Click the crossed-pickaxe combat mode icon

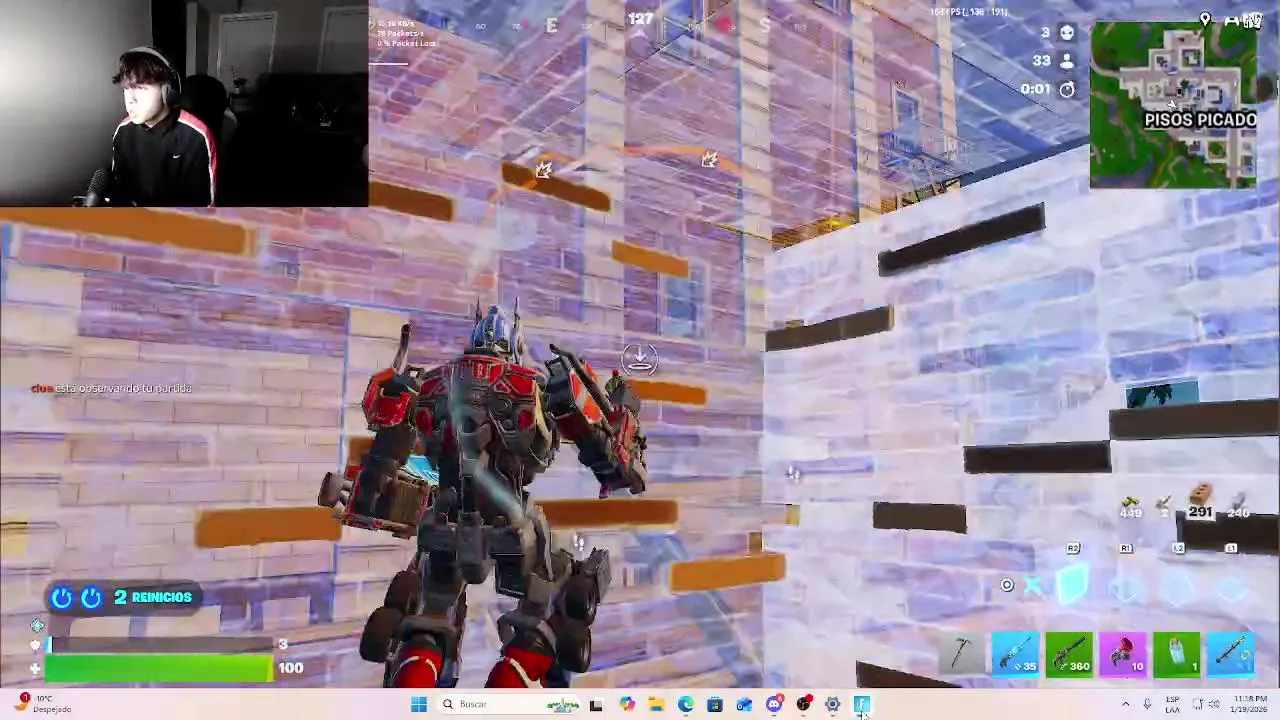pyautogui.click(x=1033, y=585)
